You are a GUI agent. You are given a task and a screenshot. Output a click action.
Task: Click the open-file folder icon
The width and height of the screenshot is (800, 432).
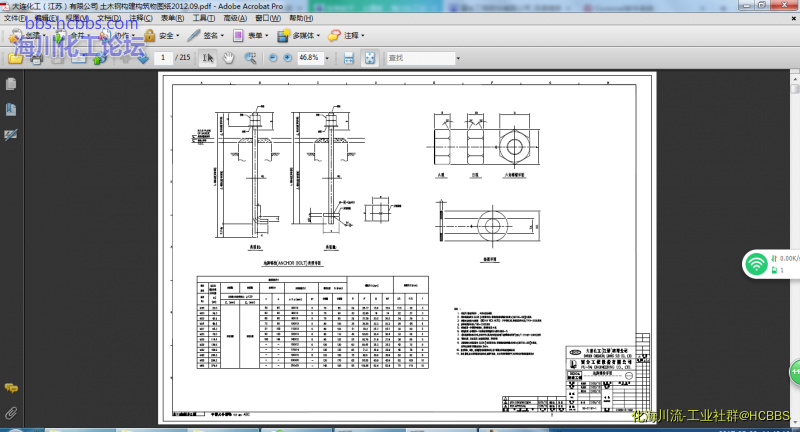click(15, 58)
